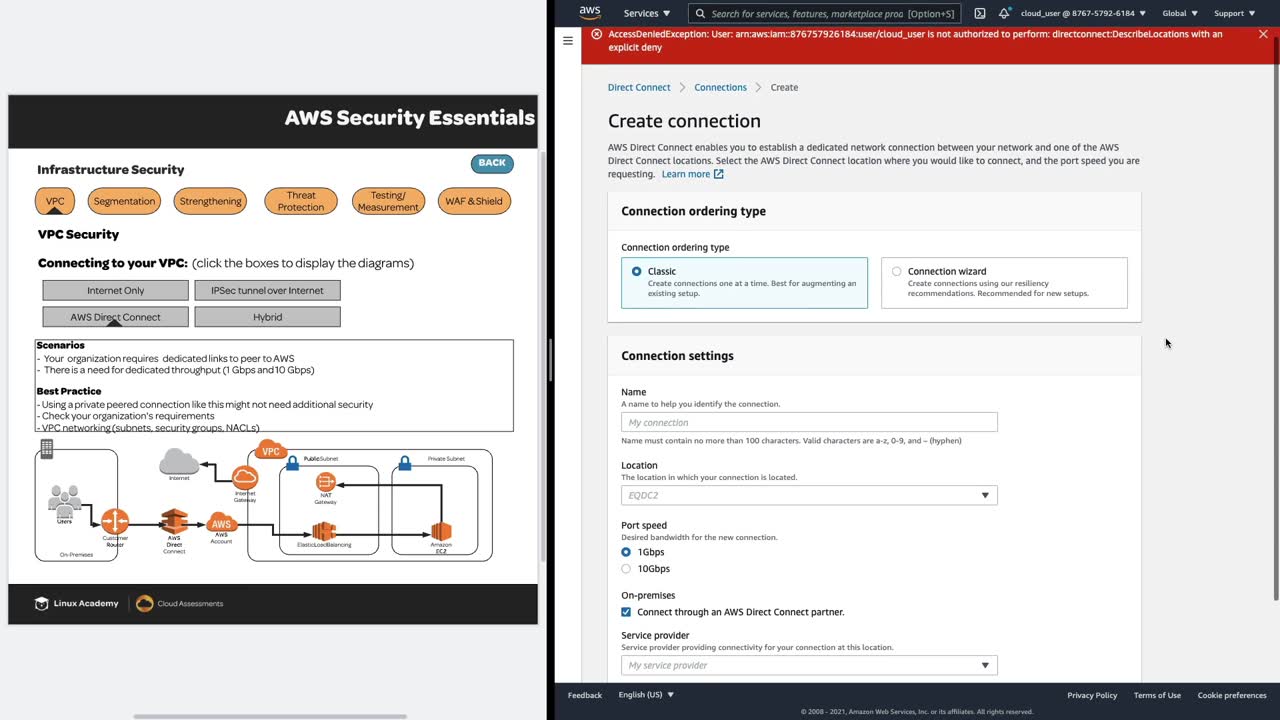Image resolution: width=1280 pixels, height=720 pixels.
Task: Open the Service provider dropdown
Action: pyautogui.click(x=809, y=665)
